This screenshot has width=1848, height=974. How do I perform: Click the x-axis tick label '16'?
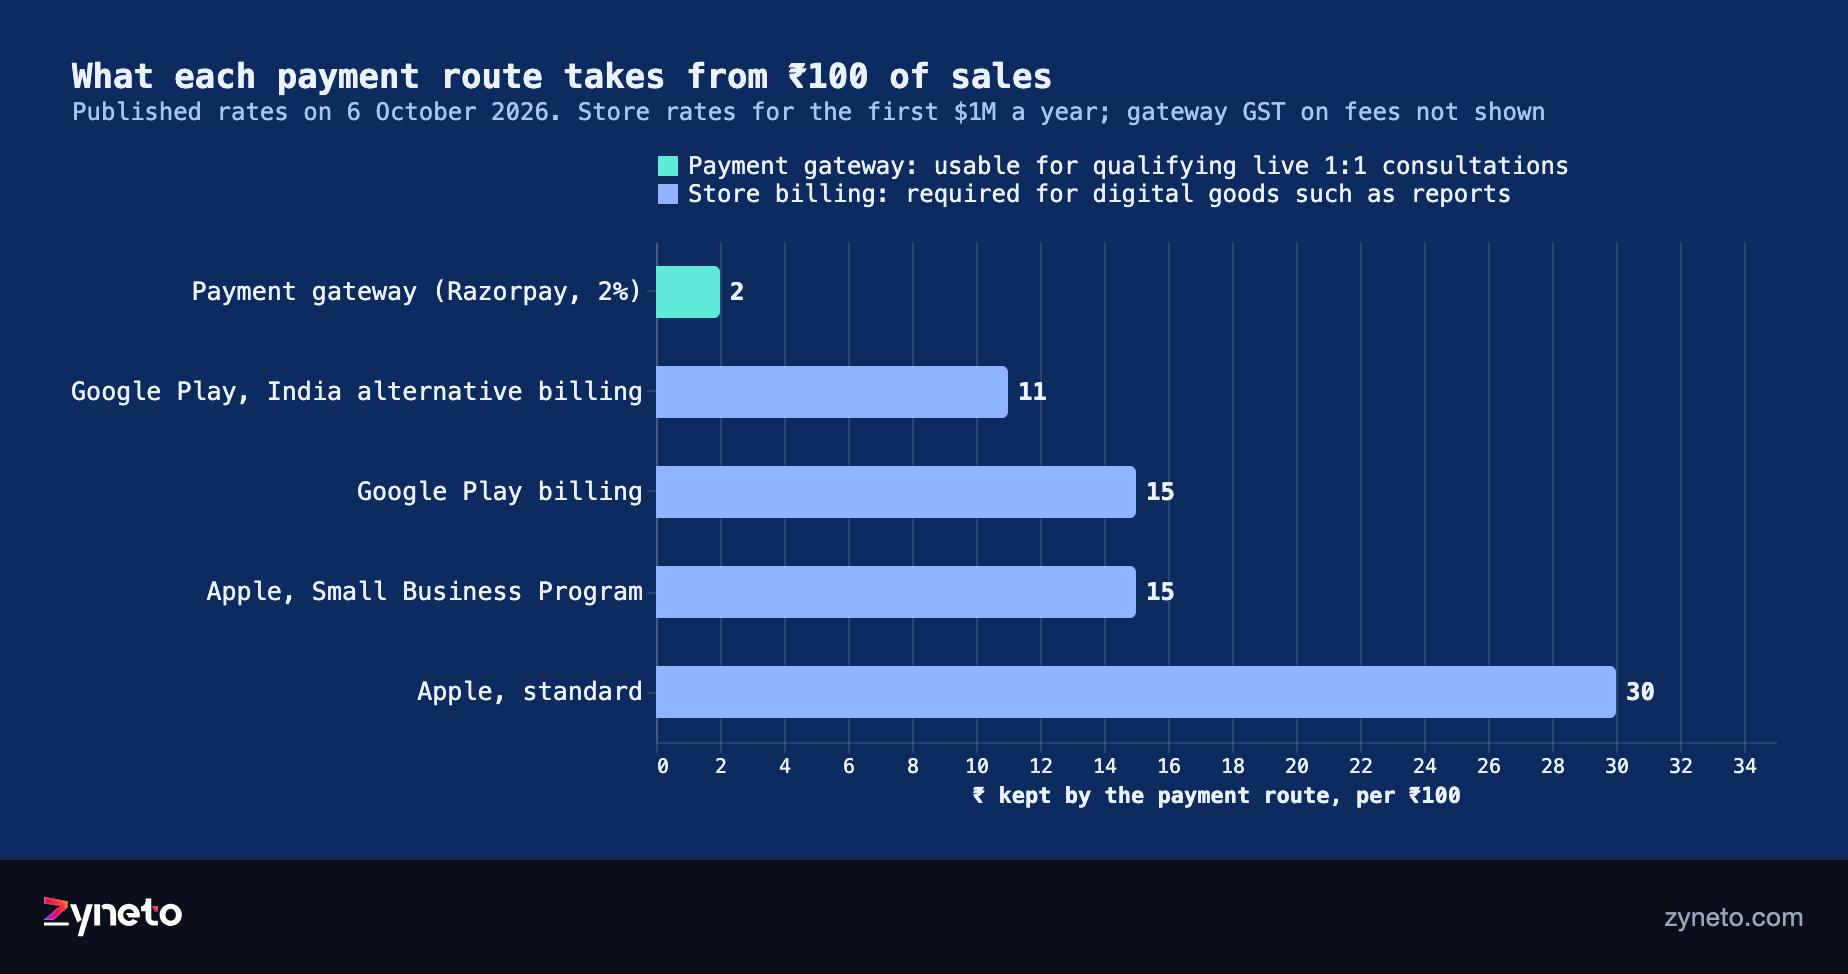1169,766
